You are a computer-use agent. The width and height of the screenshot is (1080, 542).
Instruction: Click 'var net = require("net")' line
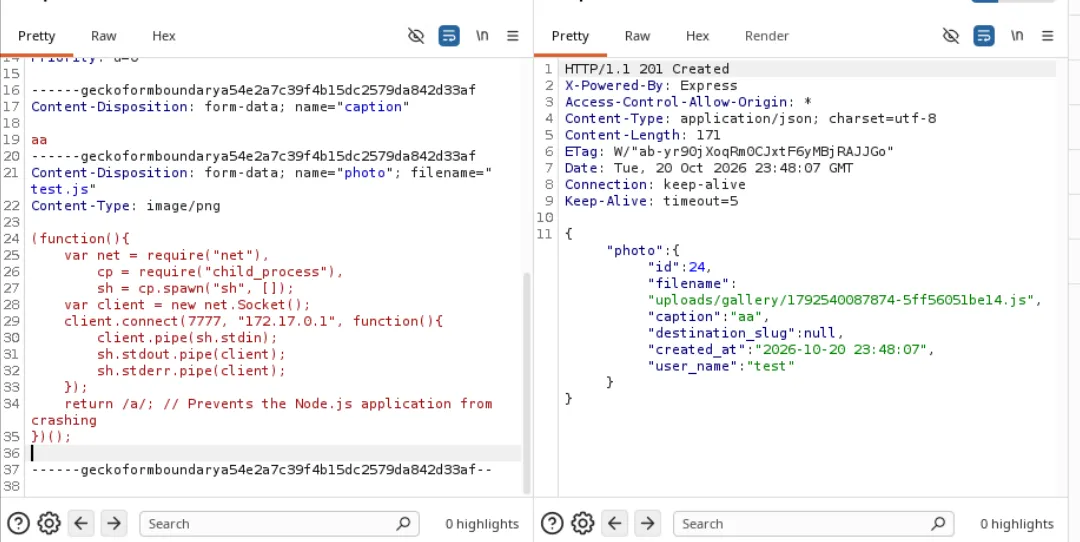click(167, 255)
